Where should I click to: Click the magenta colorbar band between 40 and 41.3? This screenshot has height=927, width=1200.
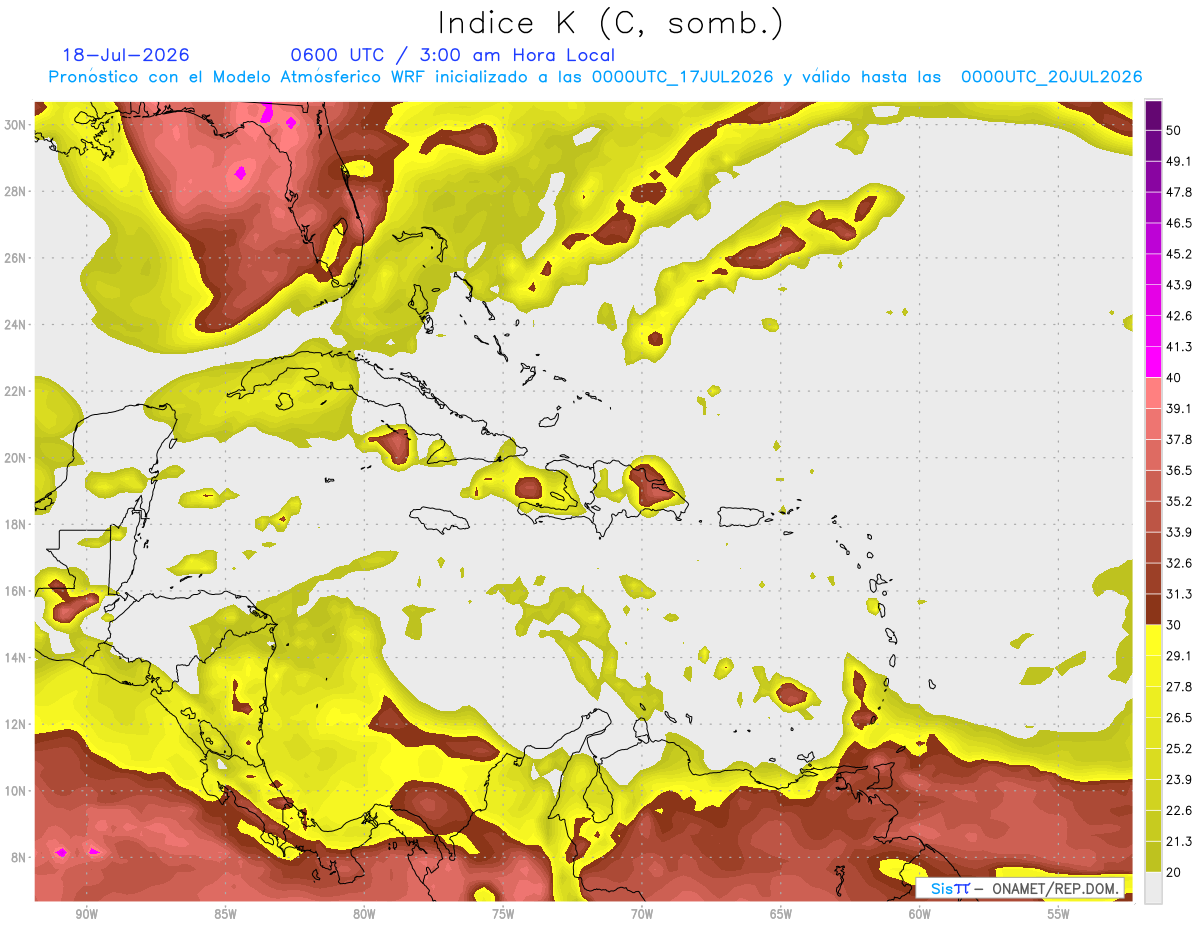(x=1154, y=362)
